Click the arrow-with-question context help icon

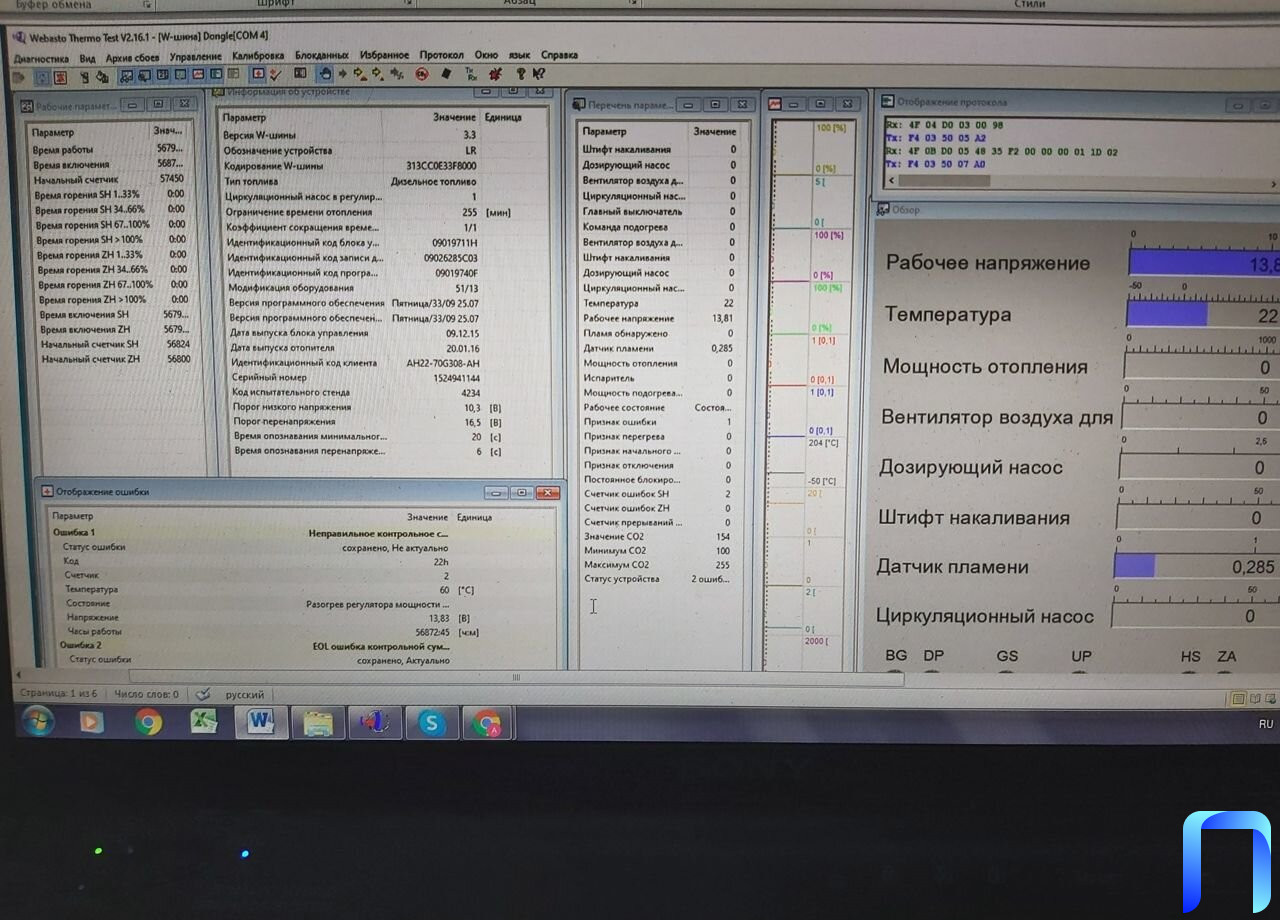(x=538, y=75)
